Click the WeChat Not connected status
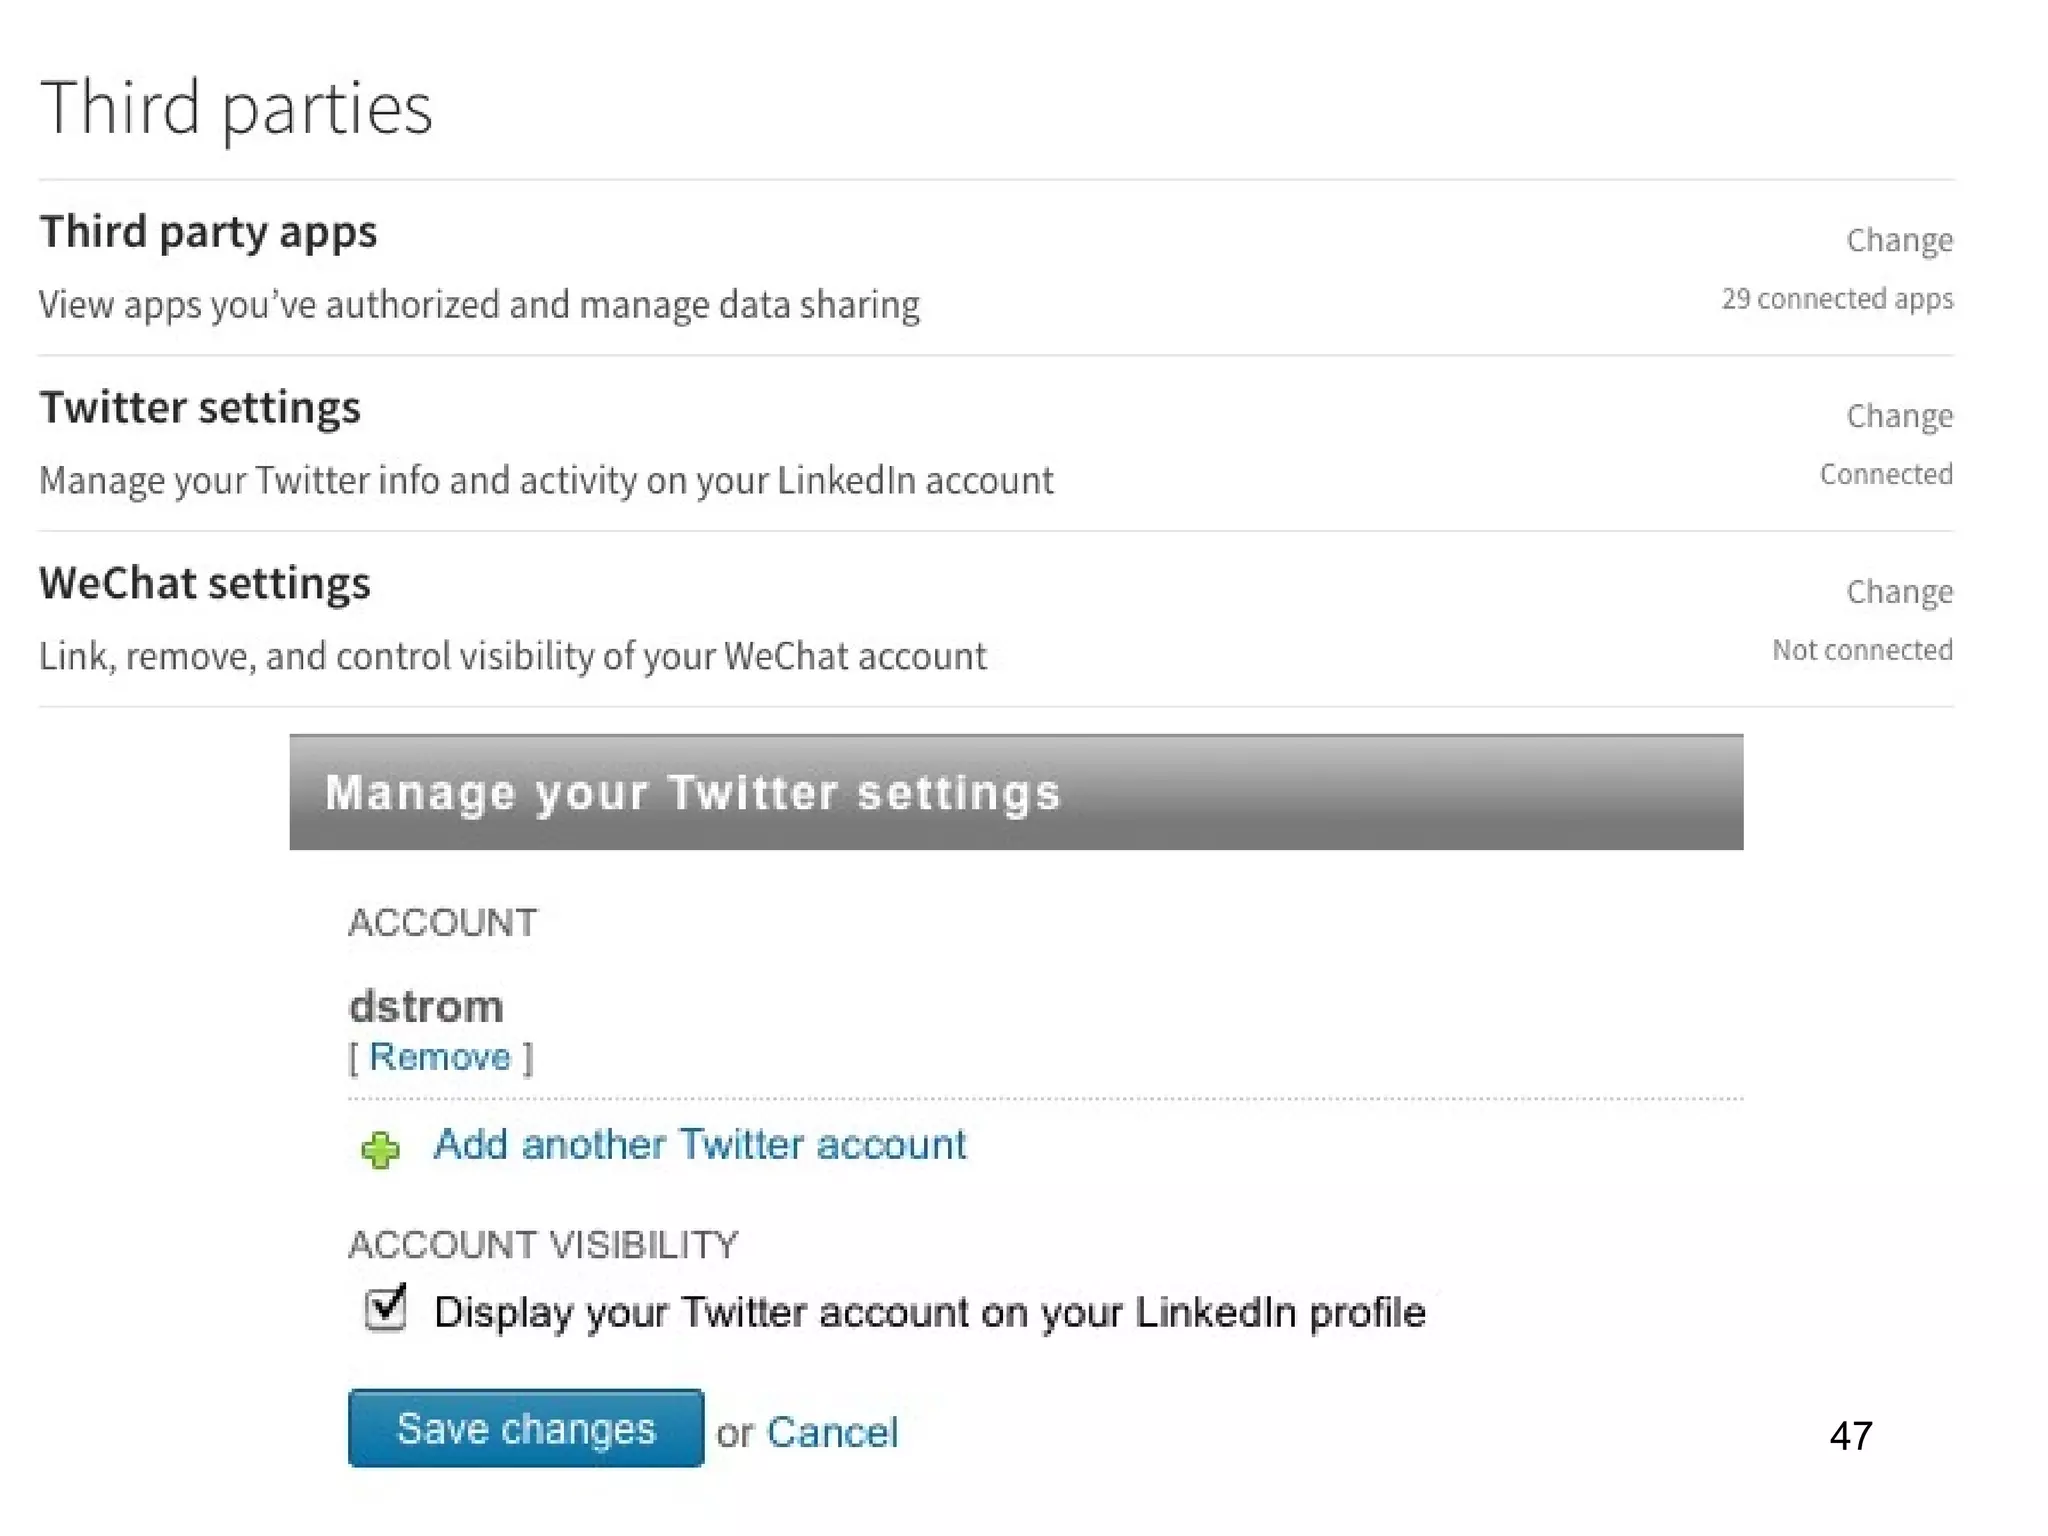 click(x=1861, y=650)
